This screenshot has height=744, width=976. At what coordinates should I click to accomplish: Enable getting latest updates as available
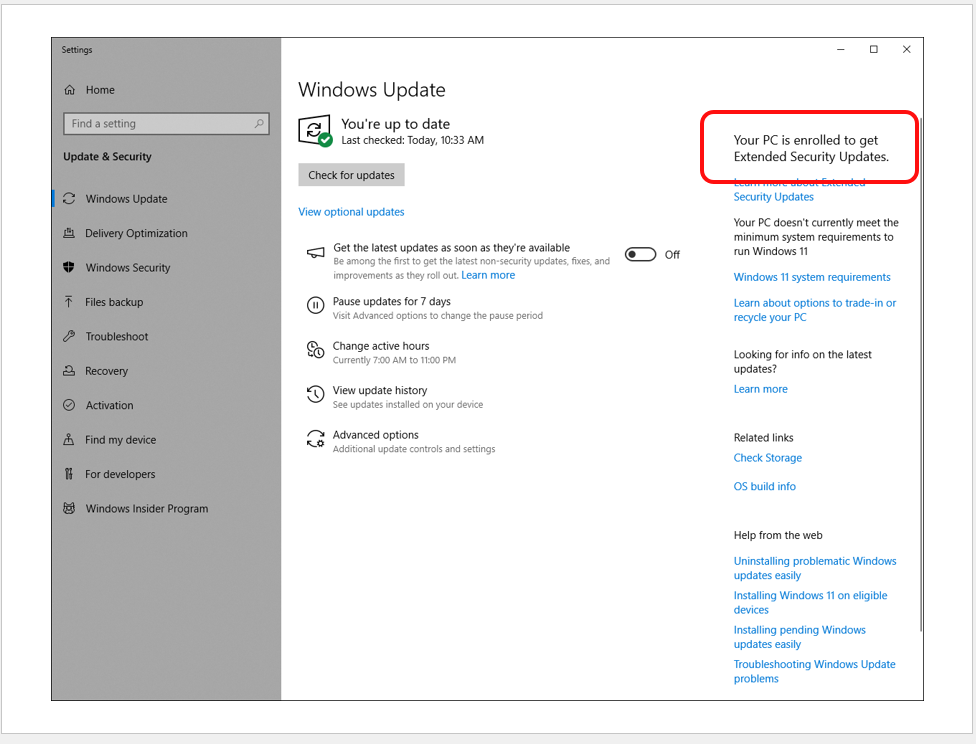click(640, 254)
